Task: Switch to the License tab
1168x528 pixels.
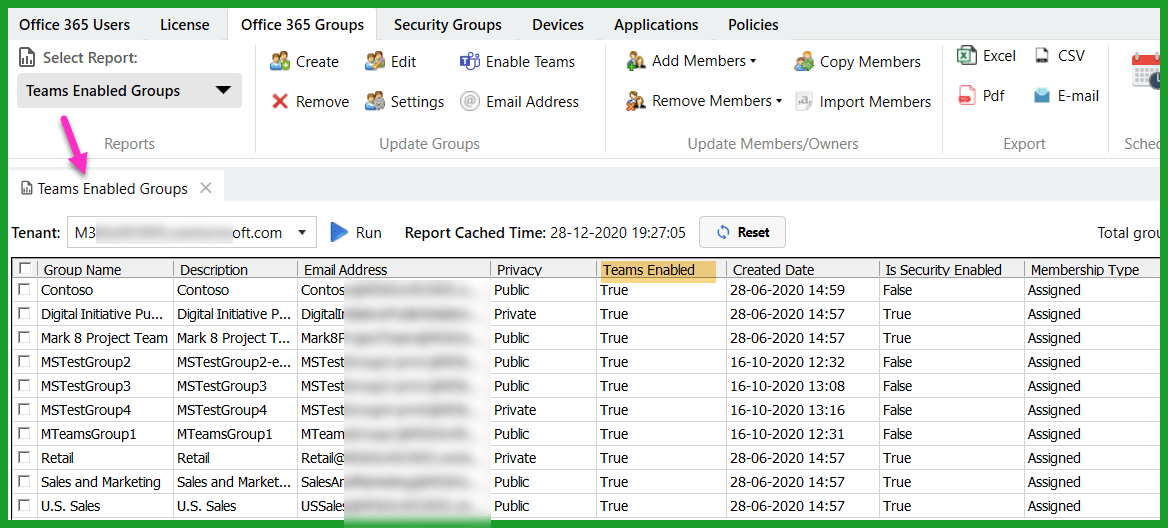Action: 185,25
